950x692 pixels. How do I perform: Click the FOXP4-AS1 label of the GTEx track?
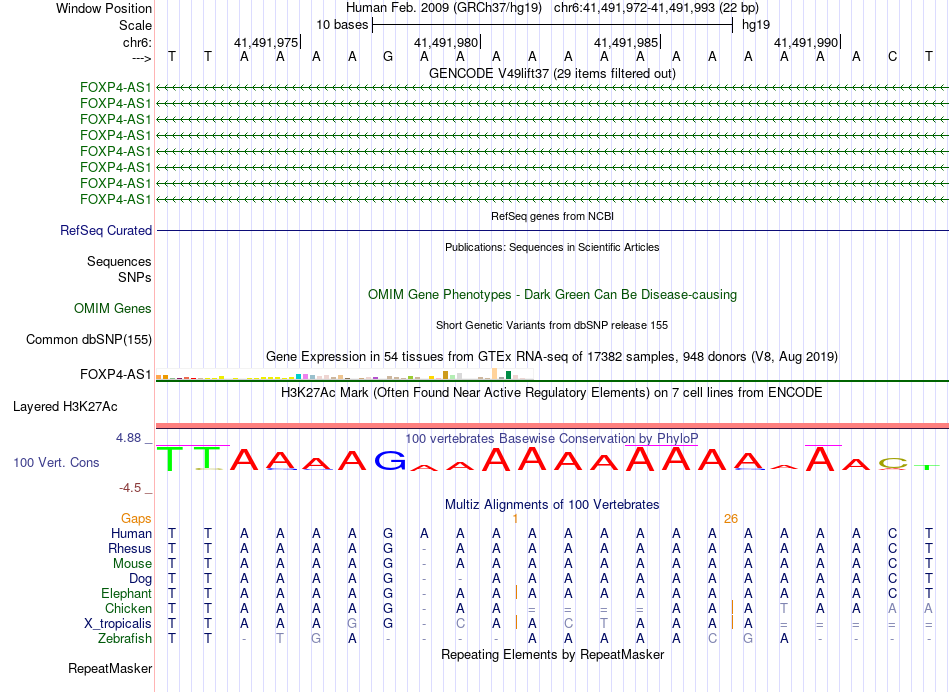[115, 374]
